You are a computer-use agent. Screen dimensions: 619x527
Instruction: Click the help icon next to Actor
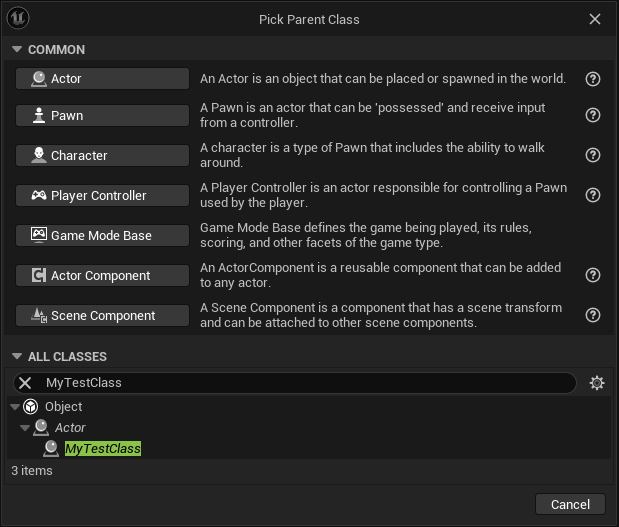(593, 79)
